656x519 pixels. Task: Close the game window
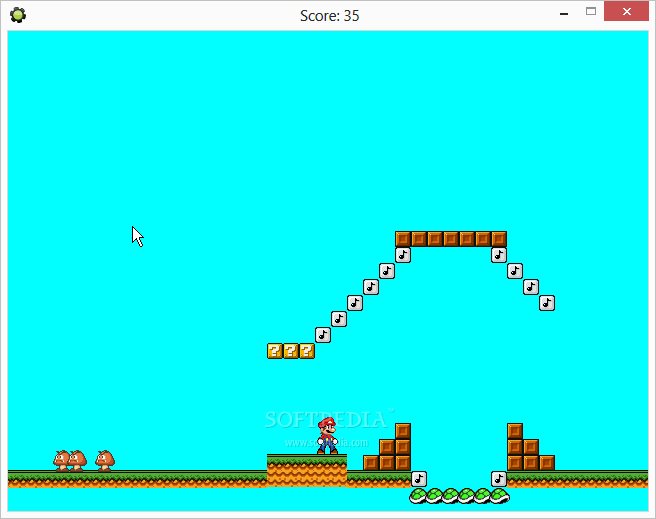click(x=626, y=12)
